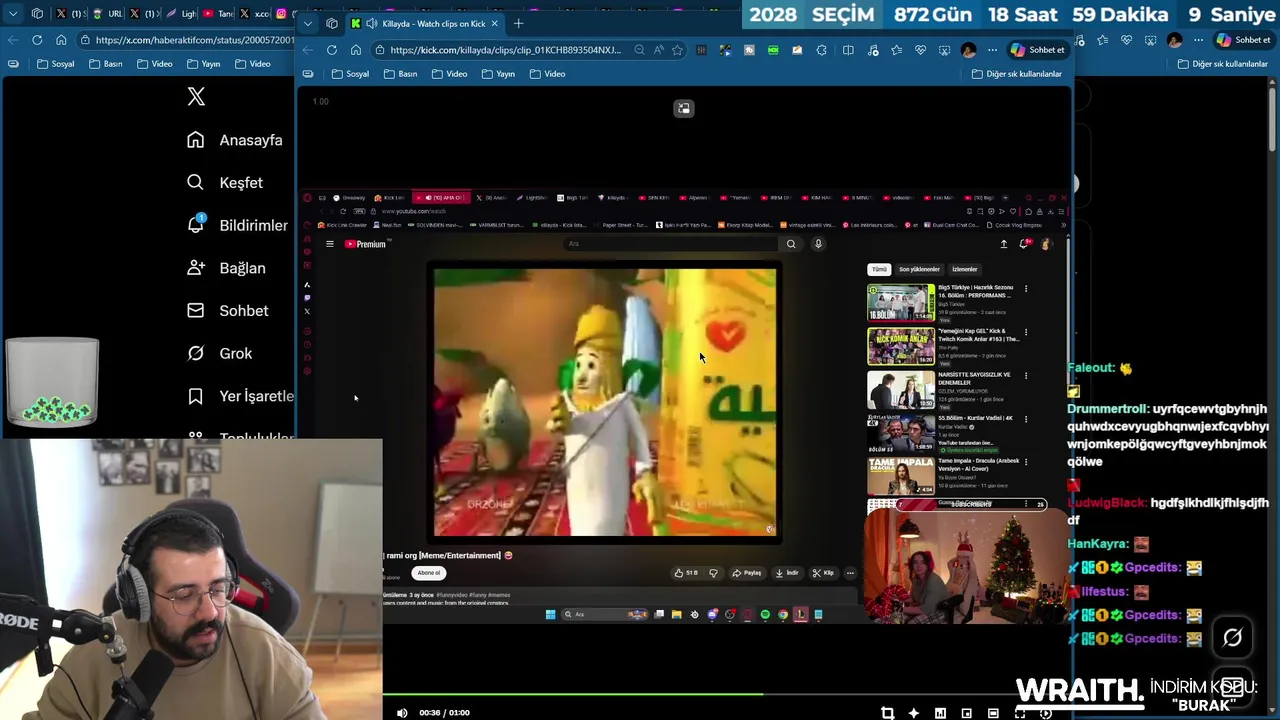Expand Basın bookmarks folder in Kick window
Image resolution: width=1280 pixels, height=720 pixels.
coord(400,74)
